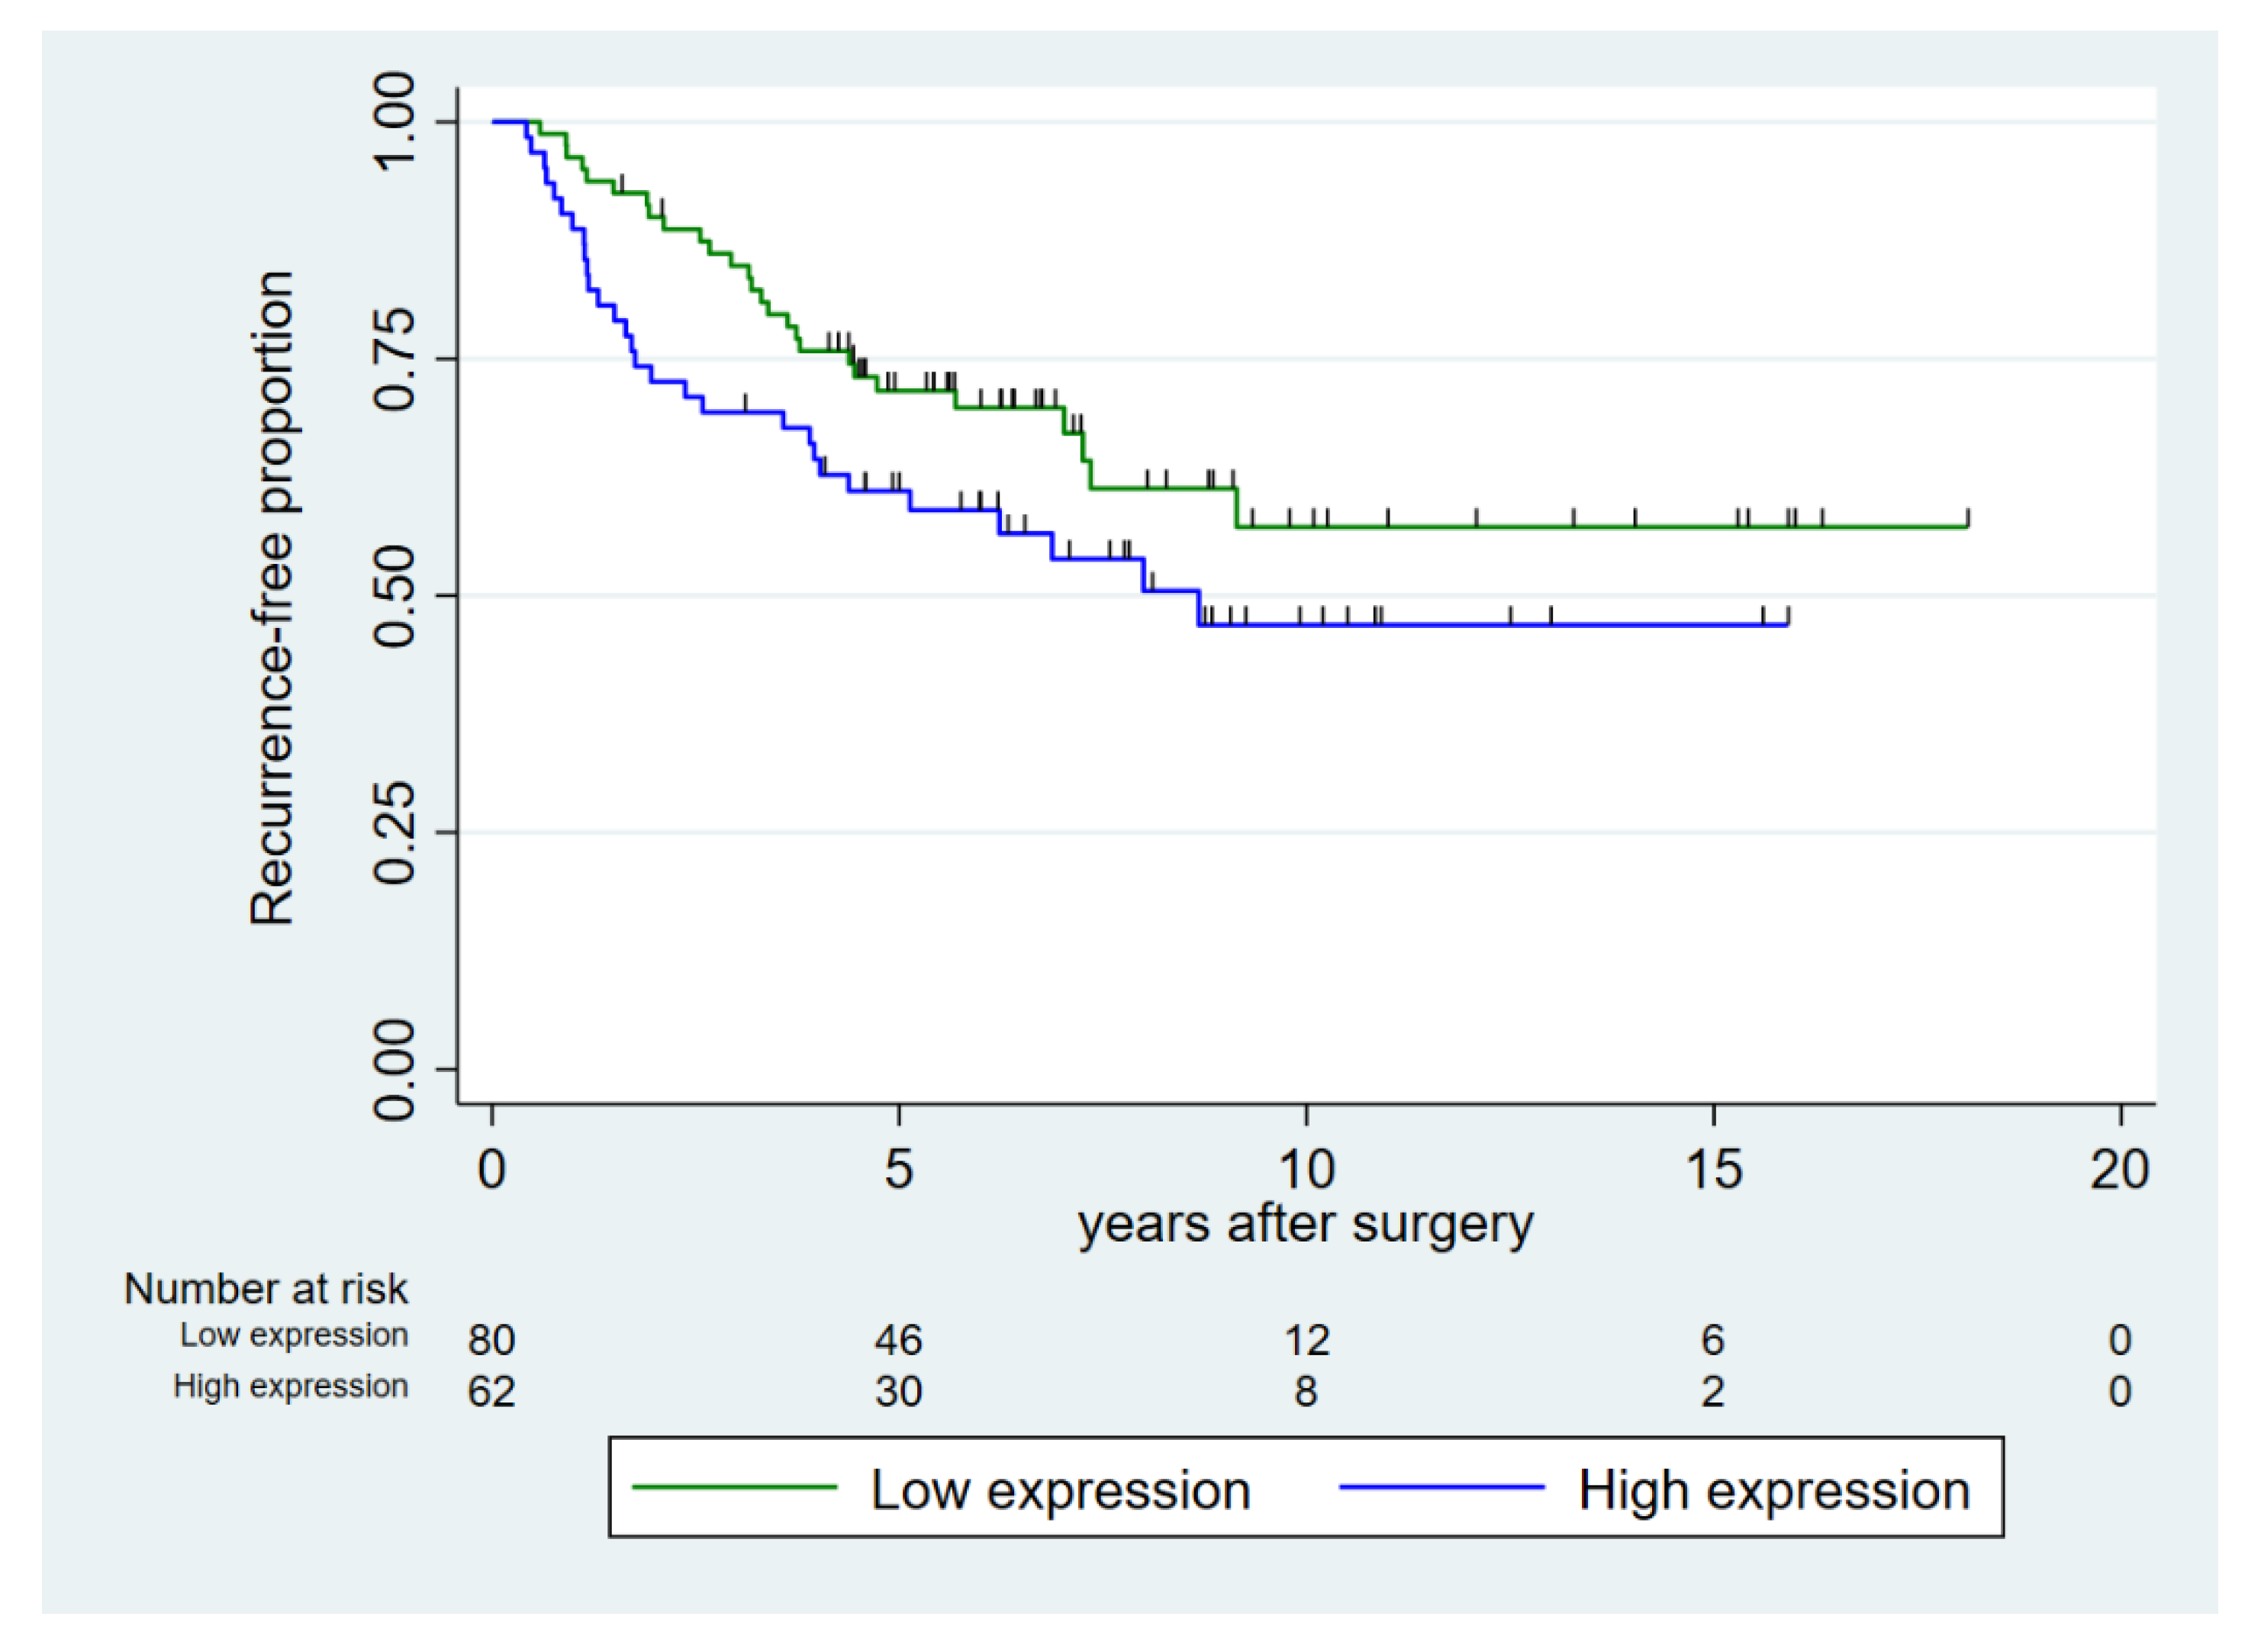
Task: Click the "Number at risk" heading
Action: point(266,1289)
